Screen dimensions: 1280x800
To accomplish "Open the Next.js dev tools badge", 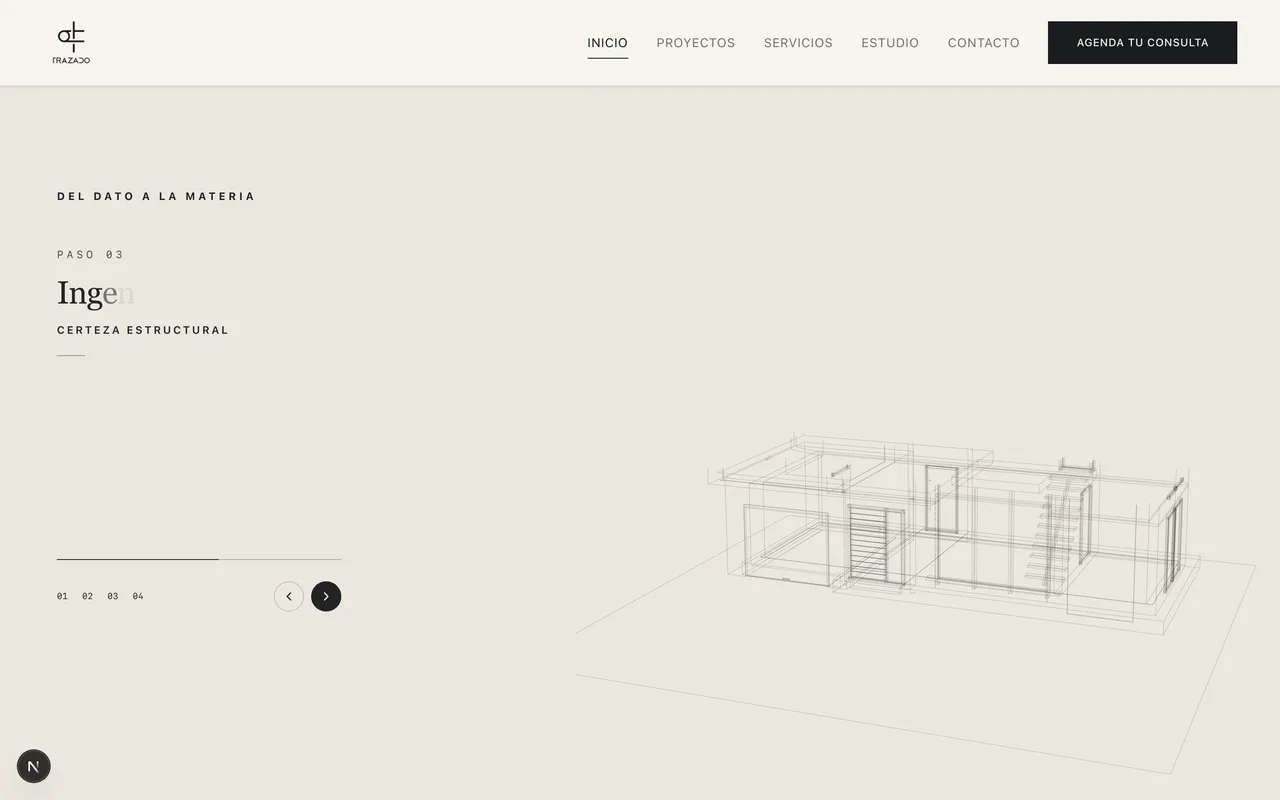I will 34,766.
